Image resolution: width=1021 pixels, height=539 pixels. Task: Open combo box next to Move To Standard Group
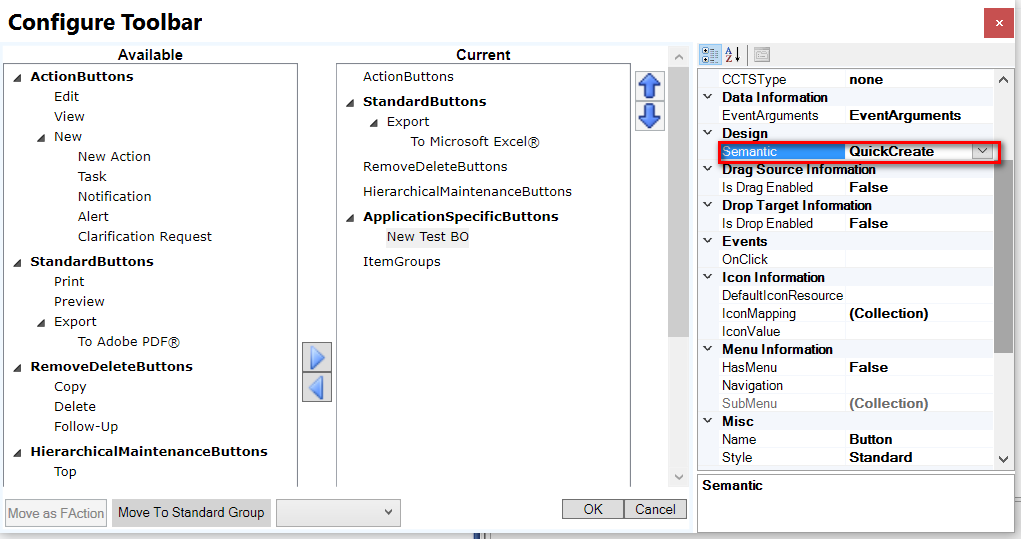339,512
